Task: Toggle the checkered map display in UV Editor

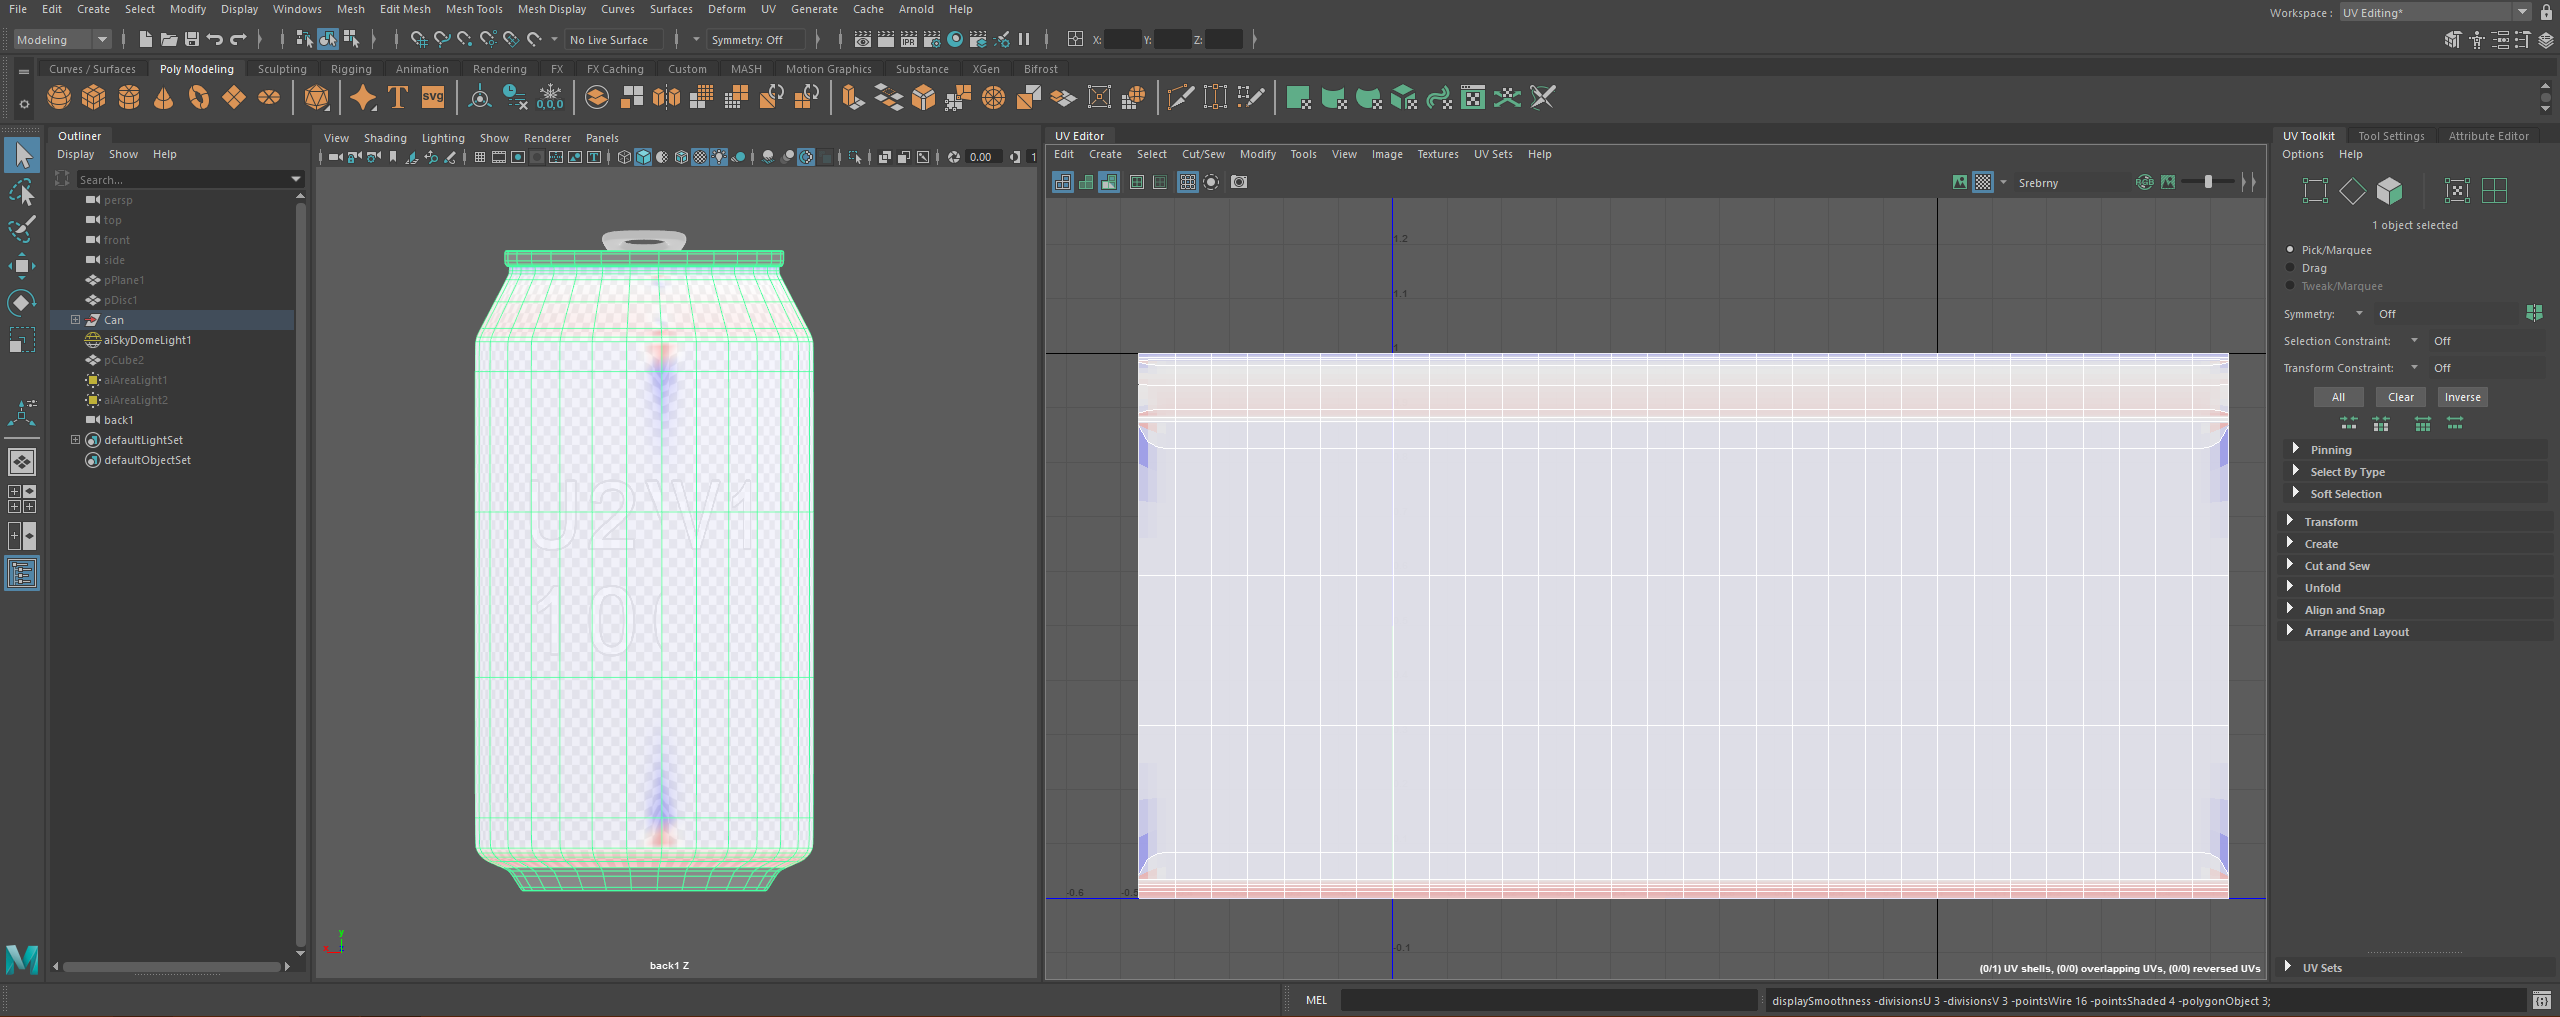Action: click(1983, 182)
